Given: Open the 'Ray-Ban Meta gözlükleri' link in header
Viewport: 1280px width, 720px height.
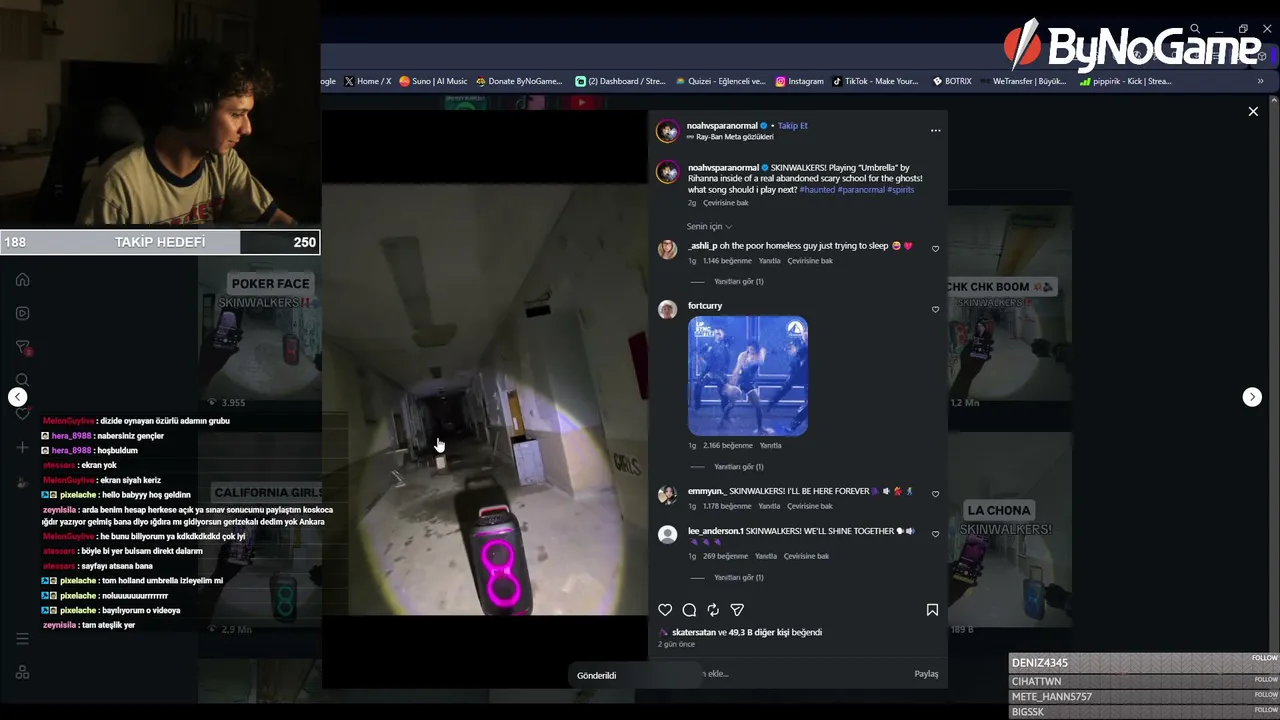Looking at the screenshot, I should tap(735, 137).
